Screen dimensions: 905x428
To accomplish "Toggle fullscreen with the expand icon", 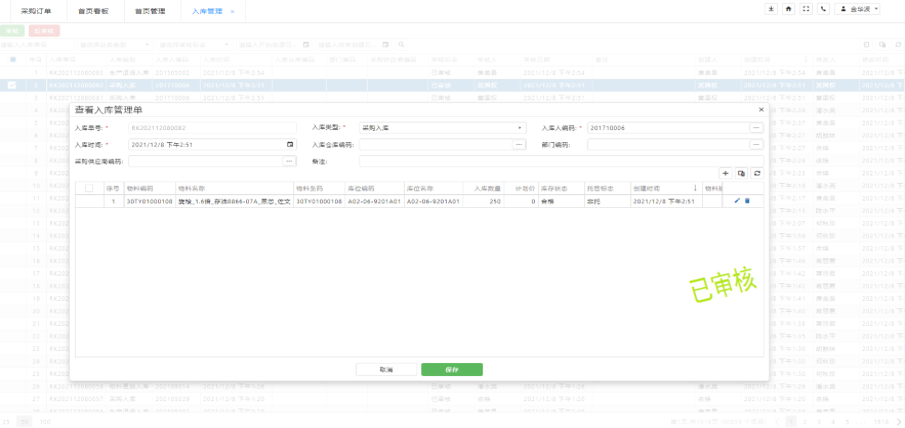I will point(806,9).
